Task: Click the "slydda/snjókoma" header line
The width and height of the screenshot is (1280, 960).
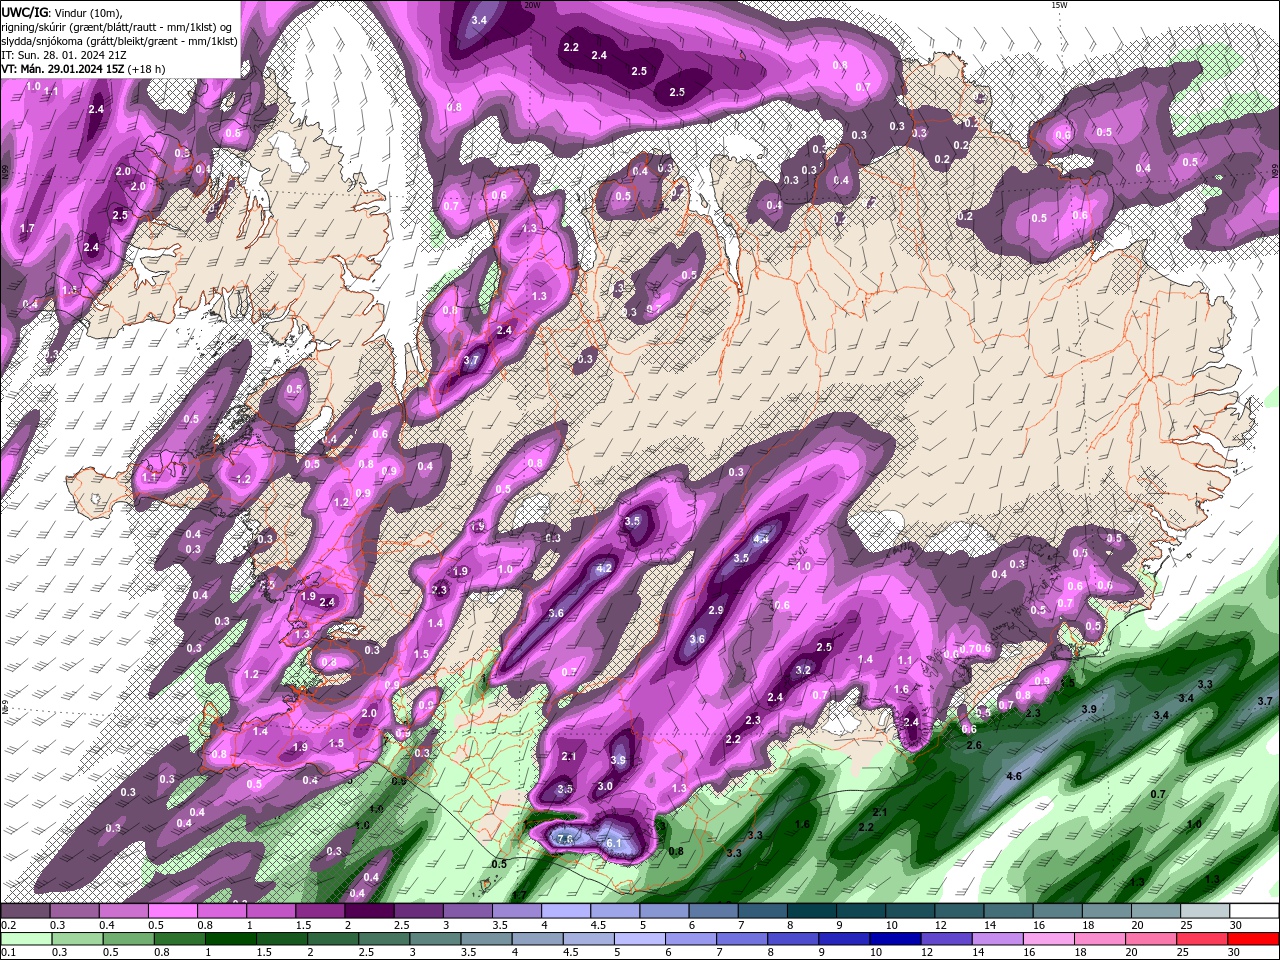Action: tap(119, 41)
